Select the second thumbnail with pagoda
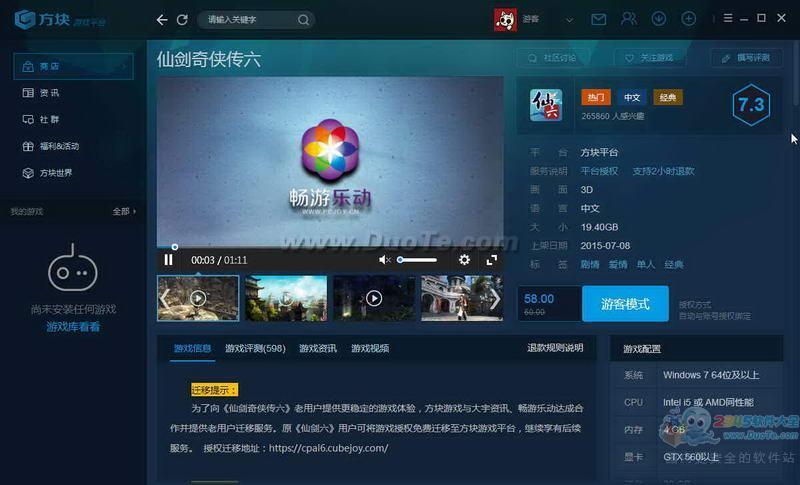Viewport: 800px width, 485px height. [x=286, y=298]
